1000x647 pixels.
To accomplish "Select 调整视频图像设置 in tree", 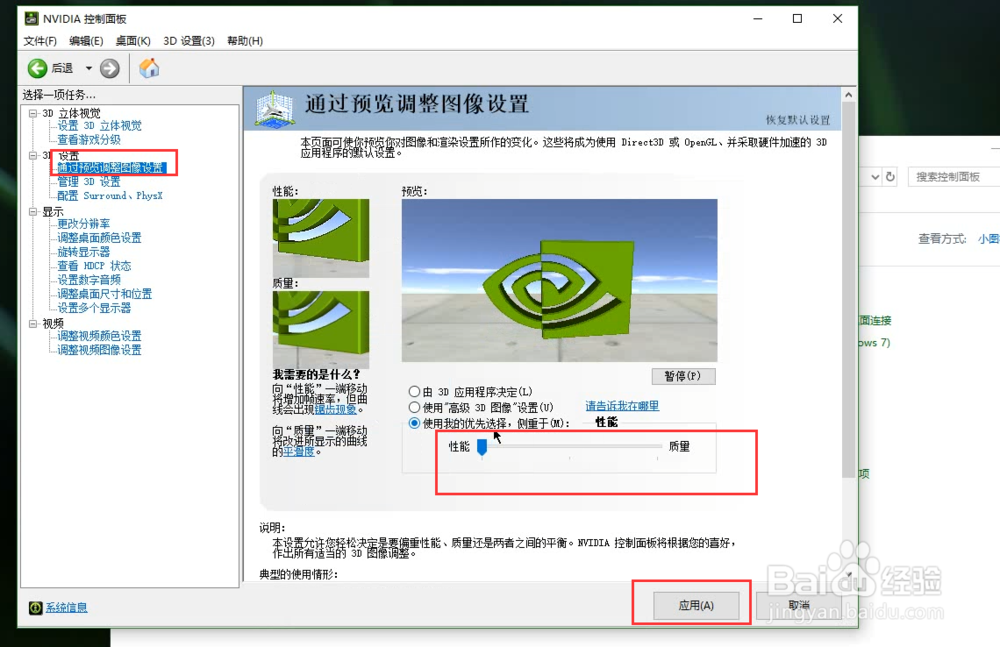I will pos(99,350).
